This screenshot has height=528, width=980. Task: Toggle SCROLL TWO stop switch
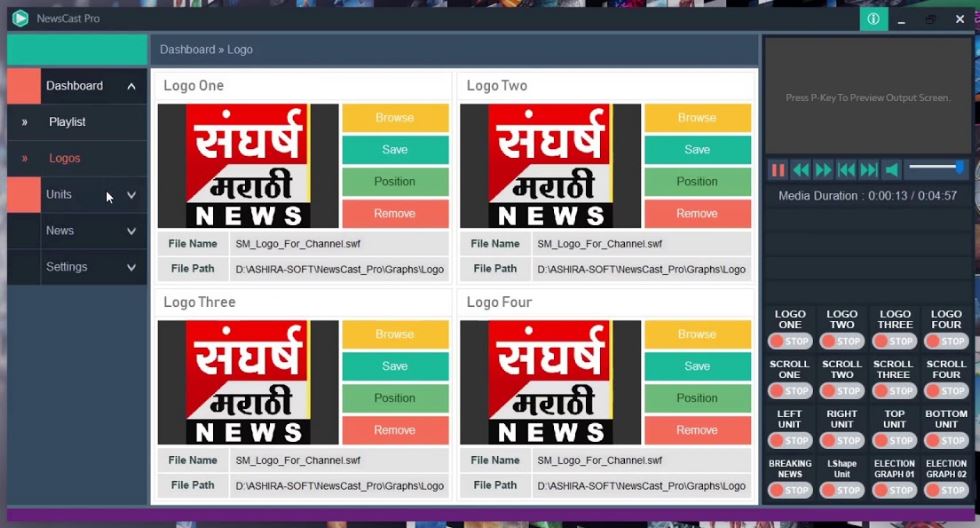point(842,391)
